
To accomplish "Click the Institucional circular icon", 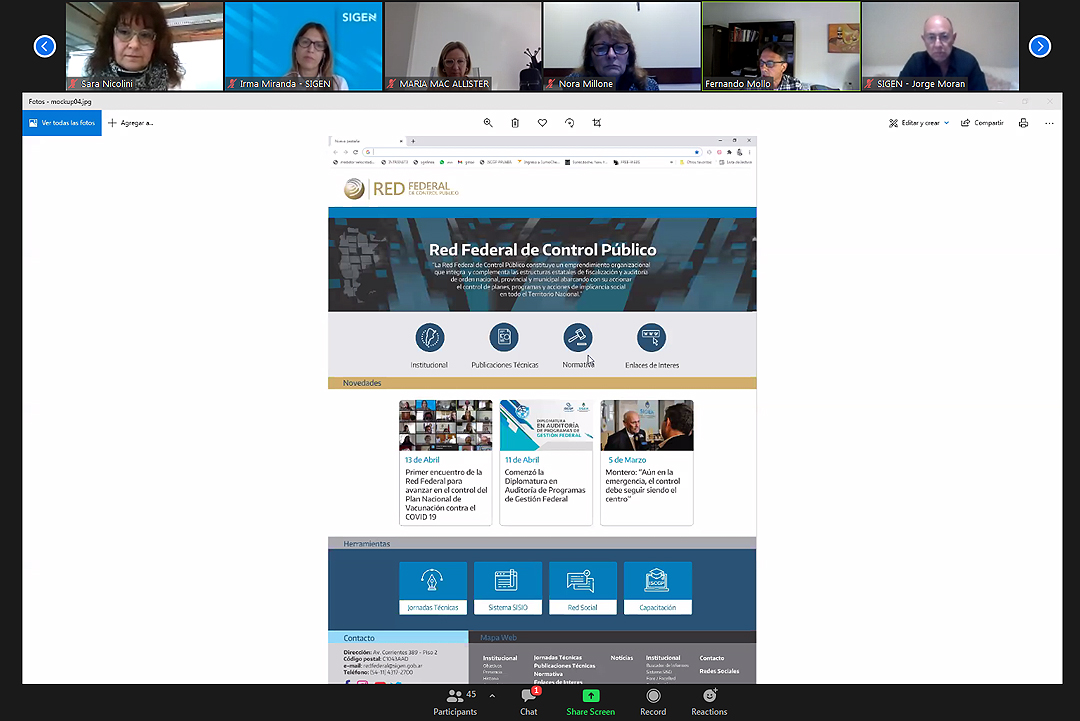I will (x=430, y=337).
